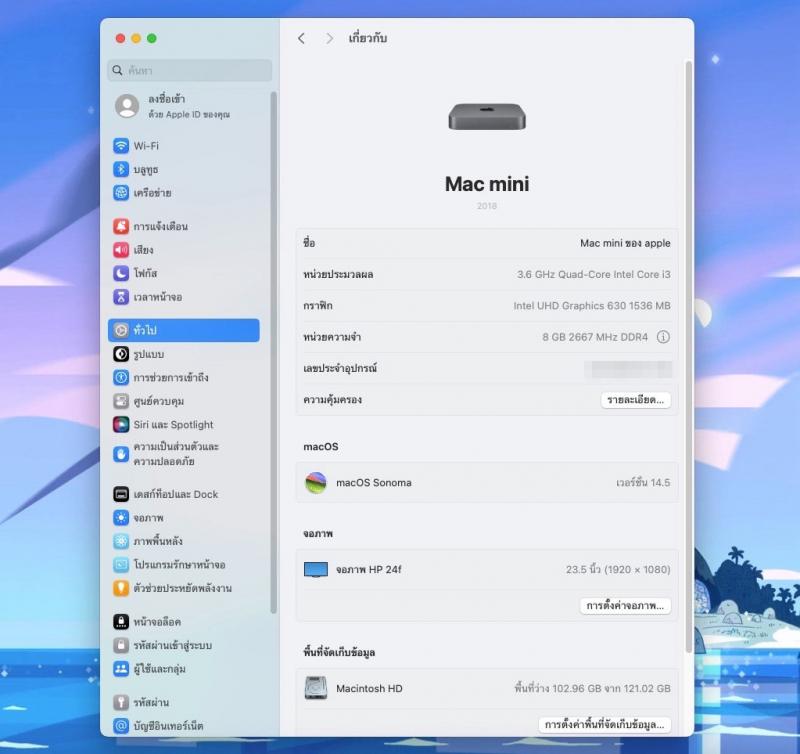Open Lock Screen (หน้าจอล็อค) icon
800x754 pixels.
pos(121,622)
